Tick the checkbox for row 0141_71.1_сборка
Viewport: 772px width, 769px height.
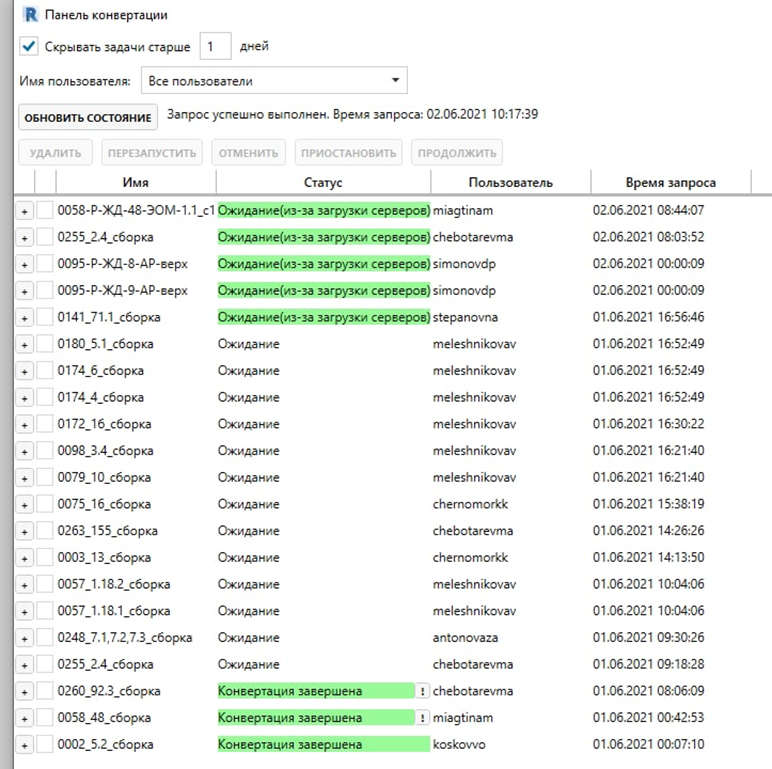coord(45,317)
